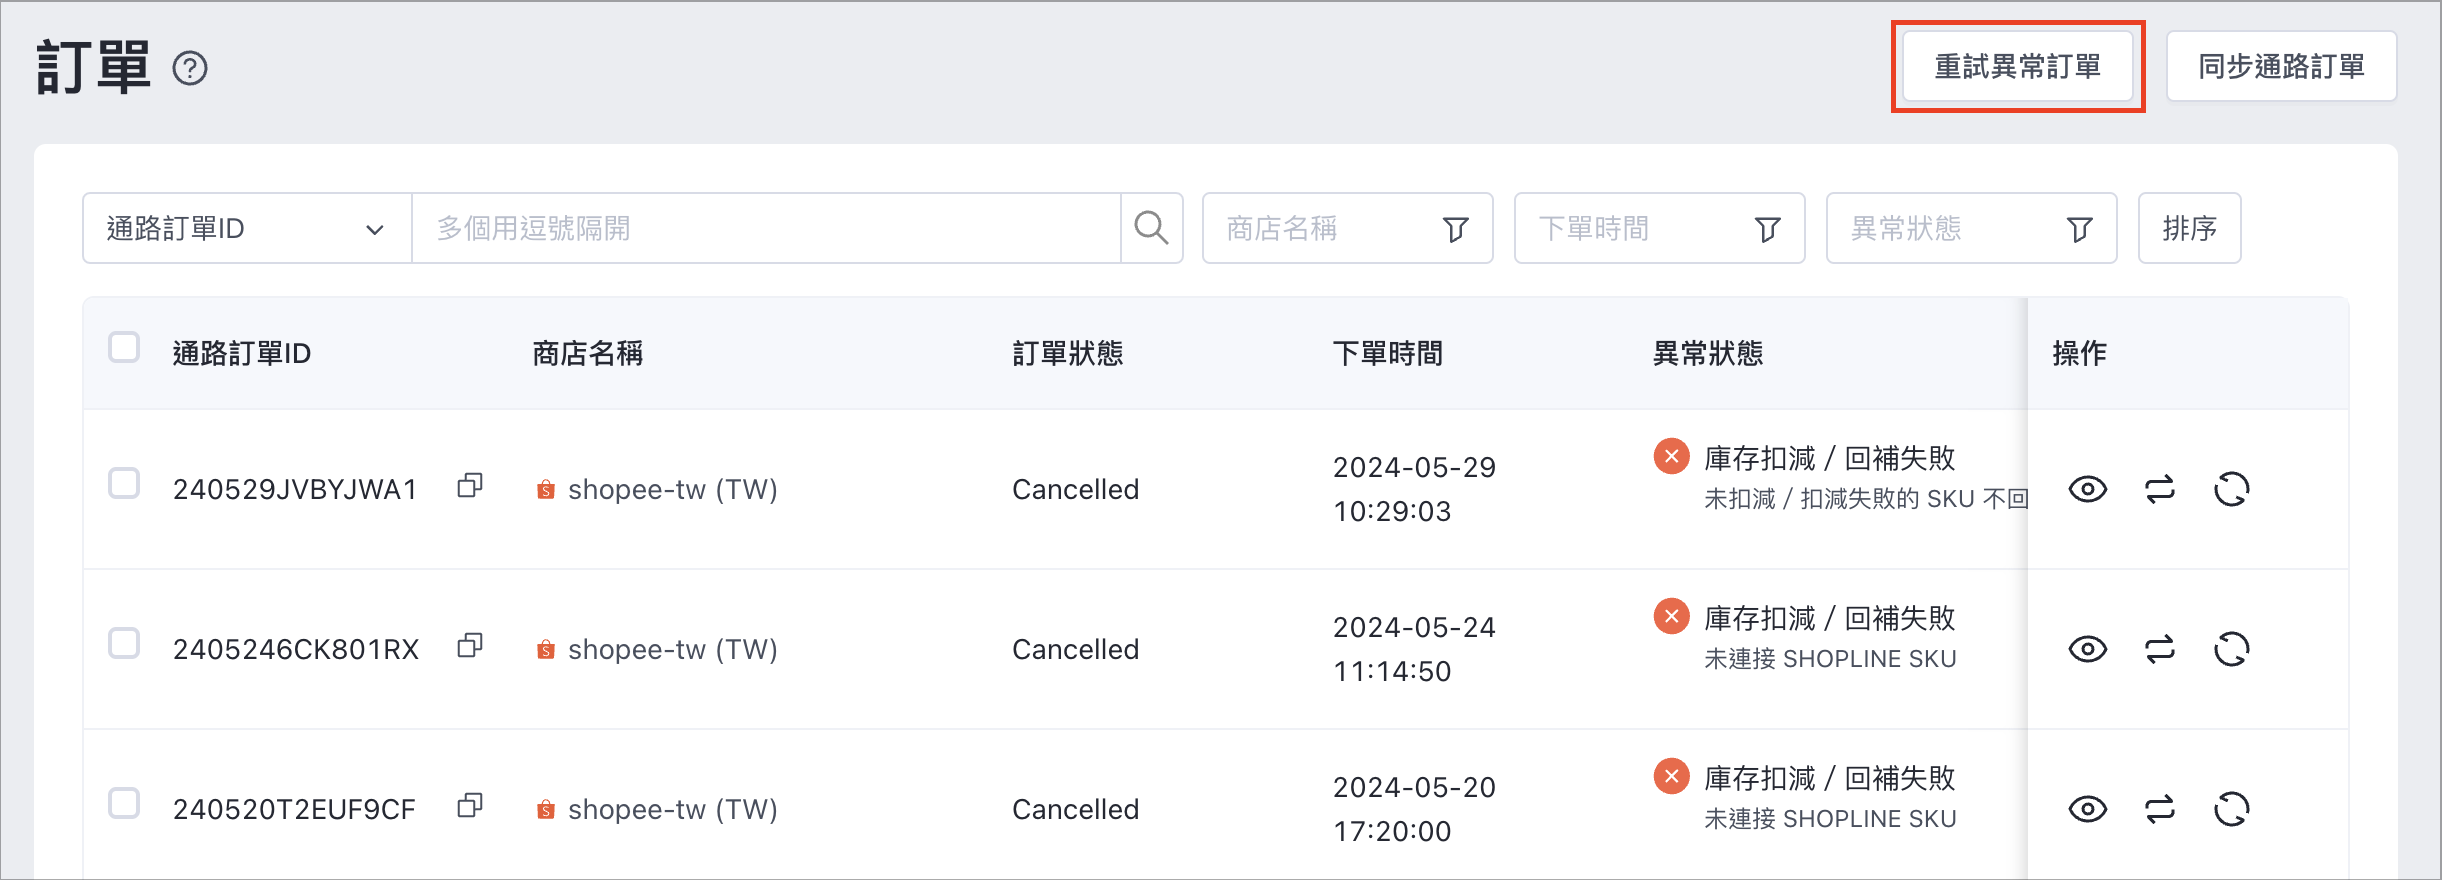Click the Cancelled status of 240529JVBYJWA1
Image resolution: width=2442 pixels, height=880 pixels.
click(1076, 489)
